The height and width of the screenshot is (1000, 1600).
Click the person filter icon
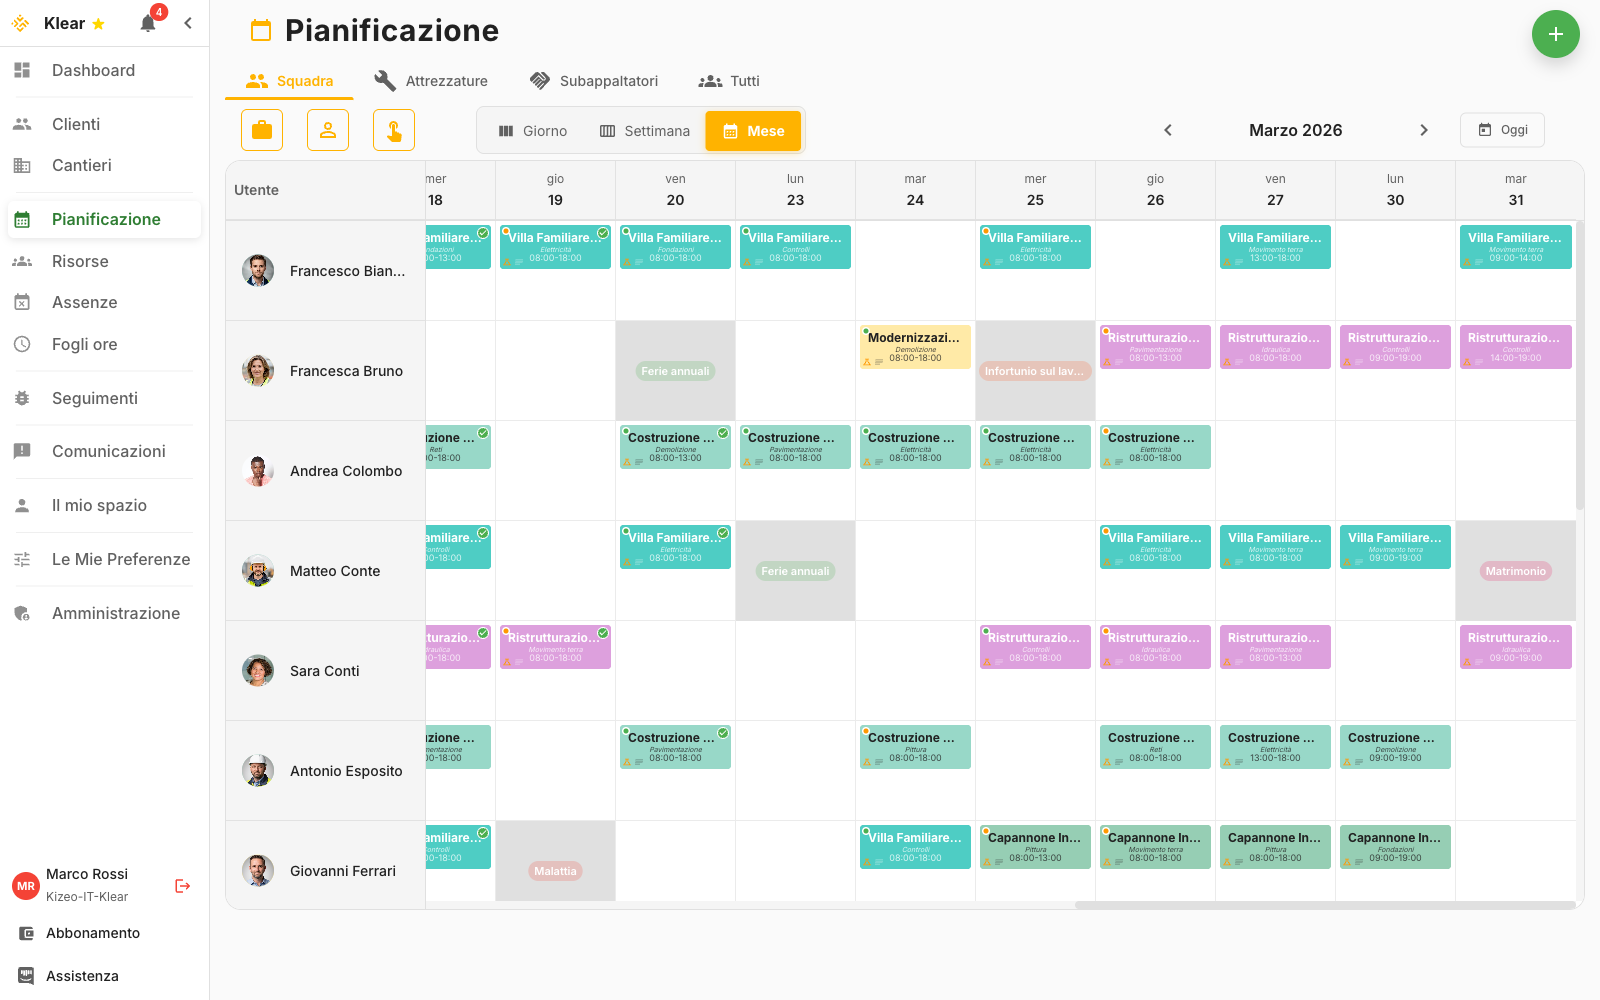point(328,130)
